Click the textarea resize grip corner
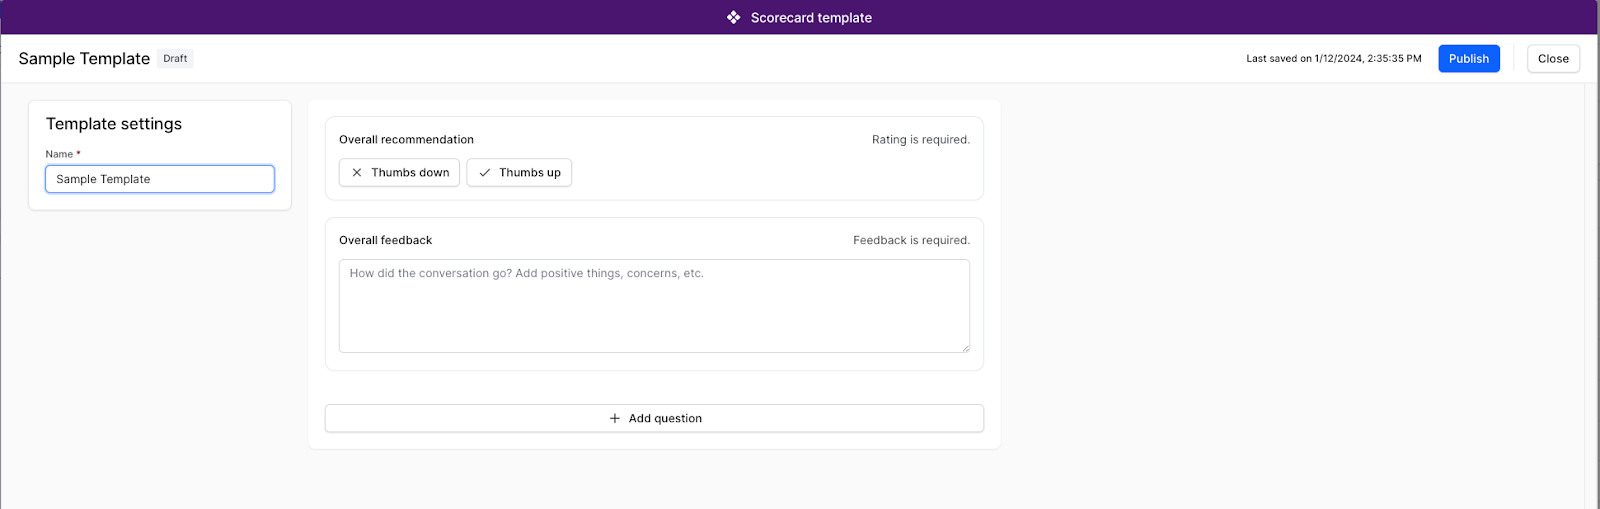 coord(965,348)
